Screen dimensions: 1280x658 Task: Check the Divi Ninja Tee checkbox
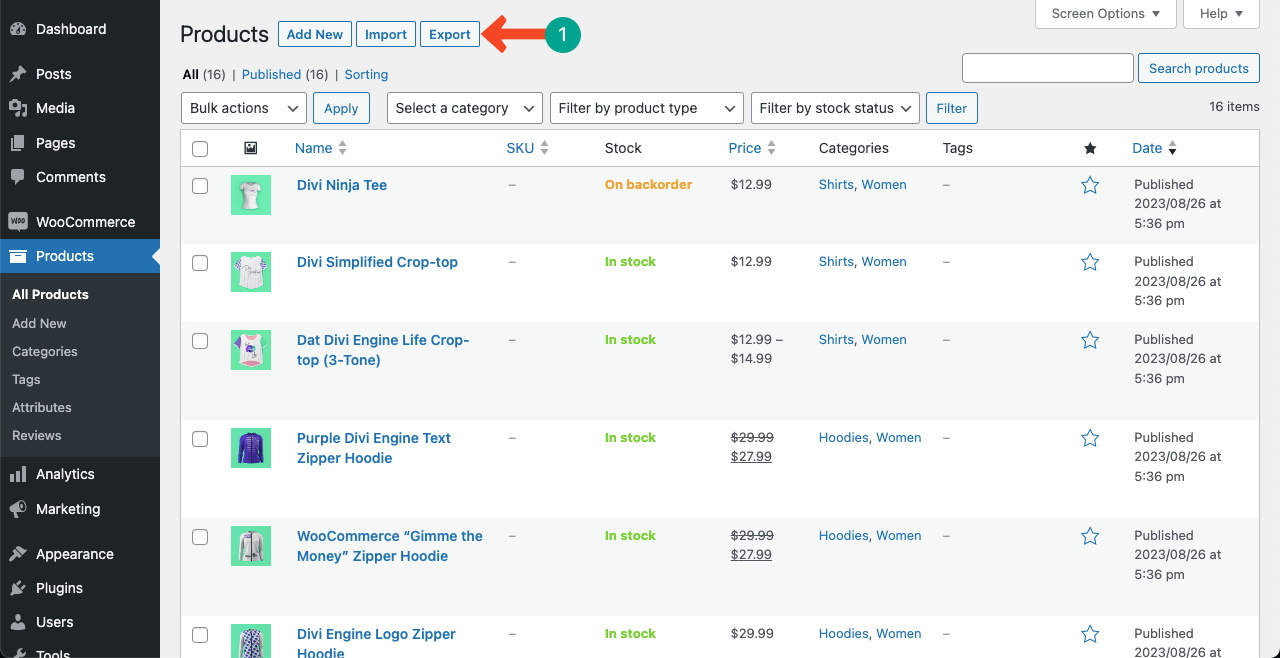click(200, 186)
